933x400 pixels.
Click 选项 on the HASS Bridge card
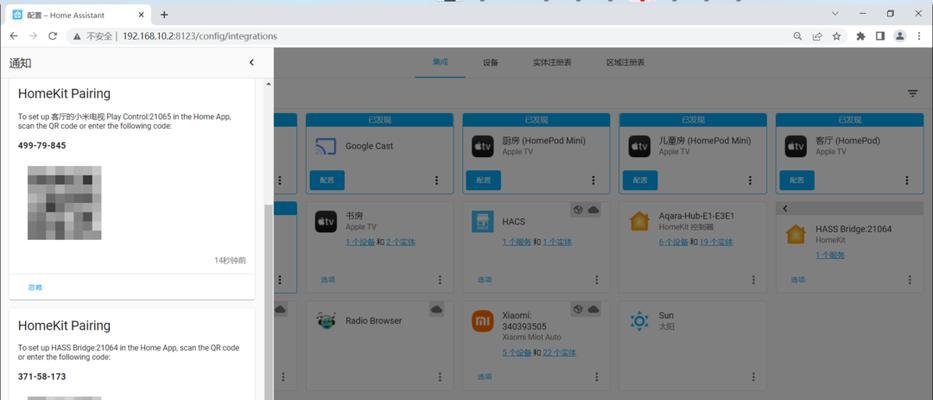798,279
